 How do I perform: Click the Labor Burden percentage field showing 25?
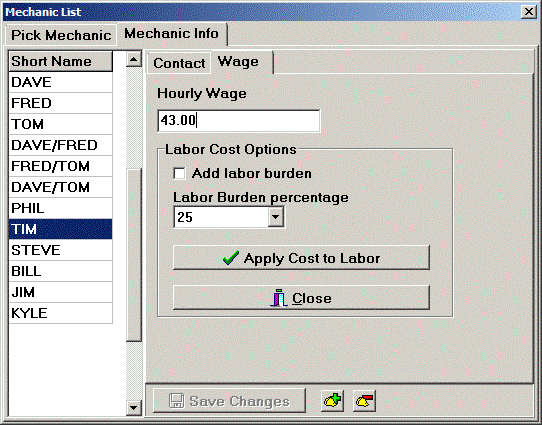[221, 217]
